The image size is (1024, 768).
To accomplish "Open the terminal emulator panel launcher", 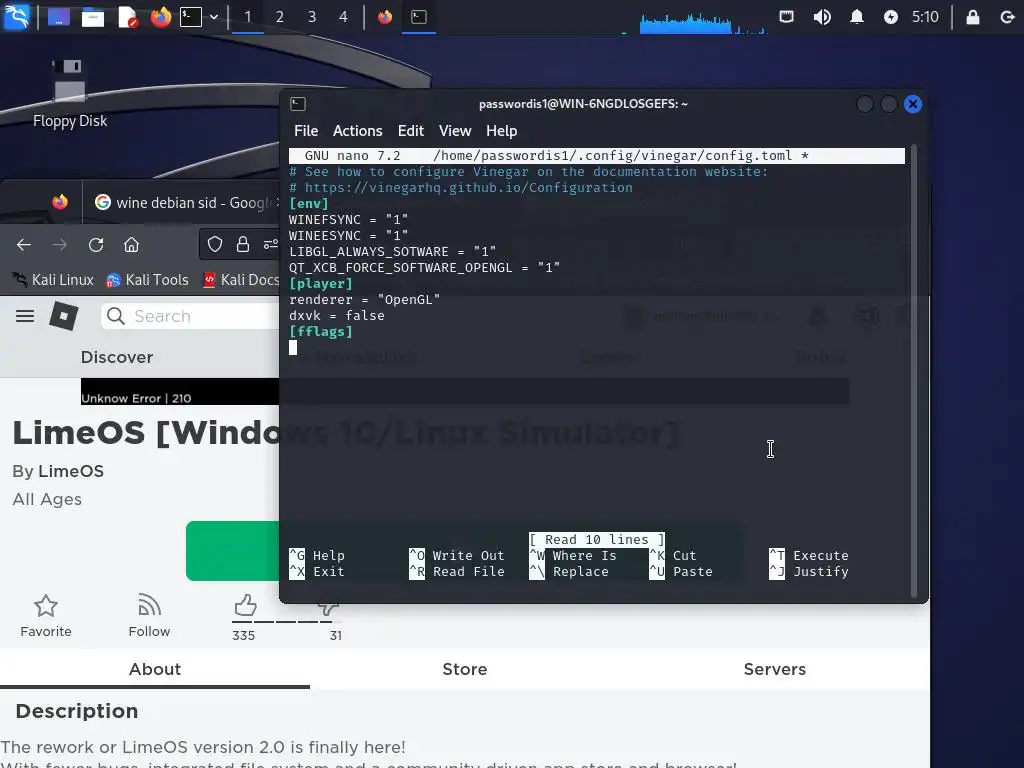I will coord(191,16).
